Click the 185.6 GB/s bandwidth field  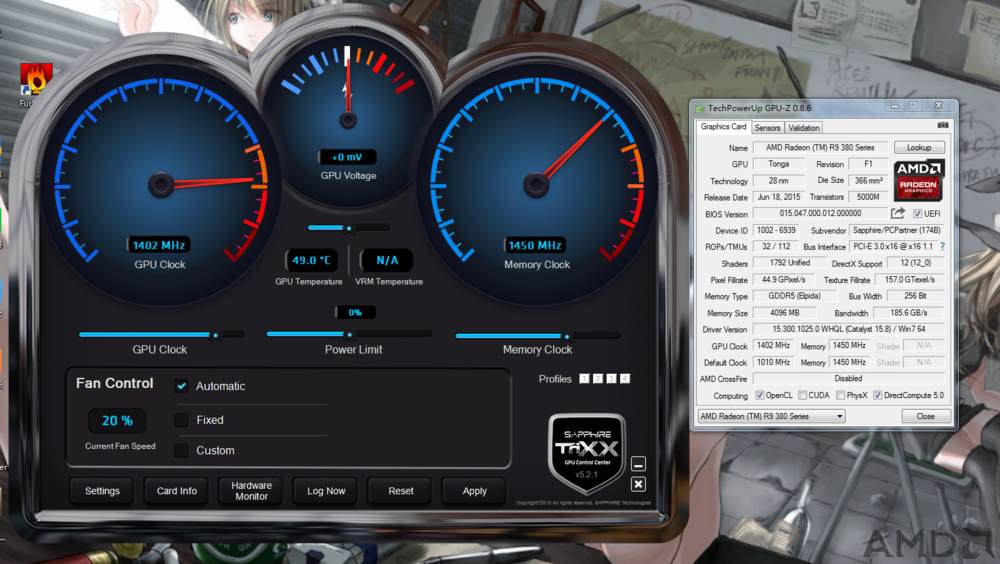pyautogui.click(x=909, y=313)
